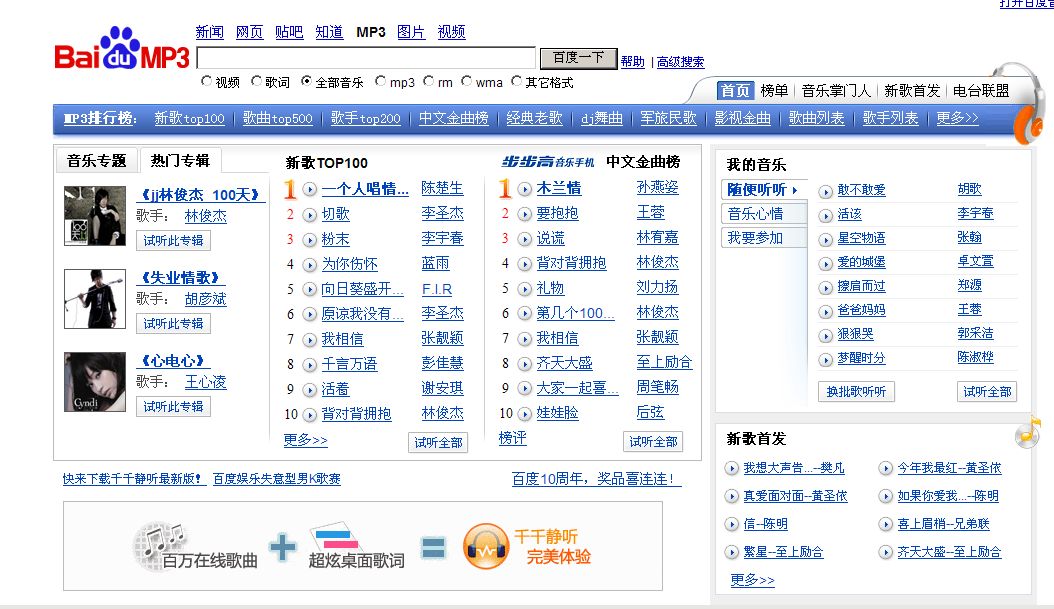Viewport: 1054px width, 609px height.
Task: Play 喜上眉梢 icon
Action: click(x=886, y=524)
